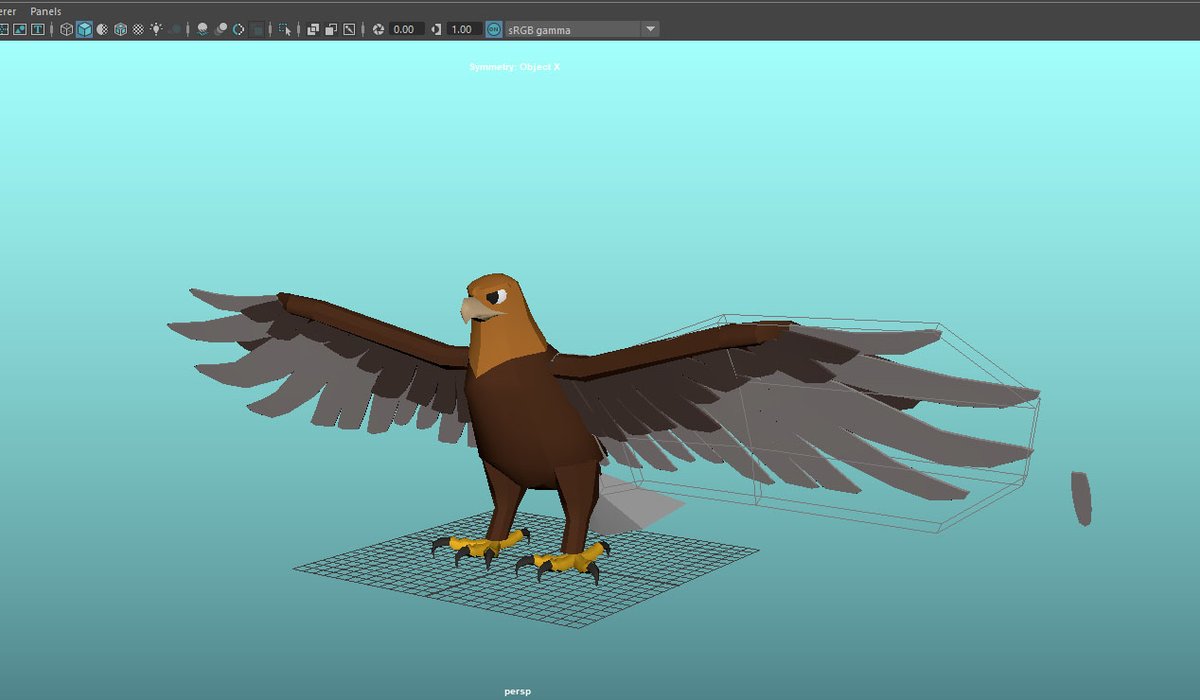Toggle Use All Lights bulb icon
This screenshot has height=700, width=1200.
156,29
